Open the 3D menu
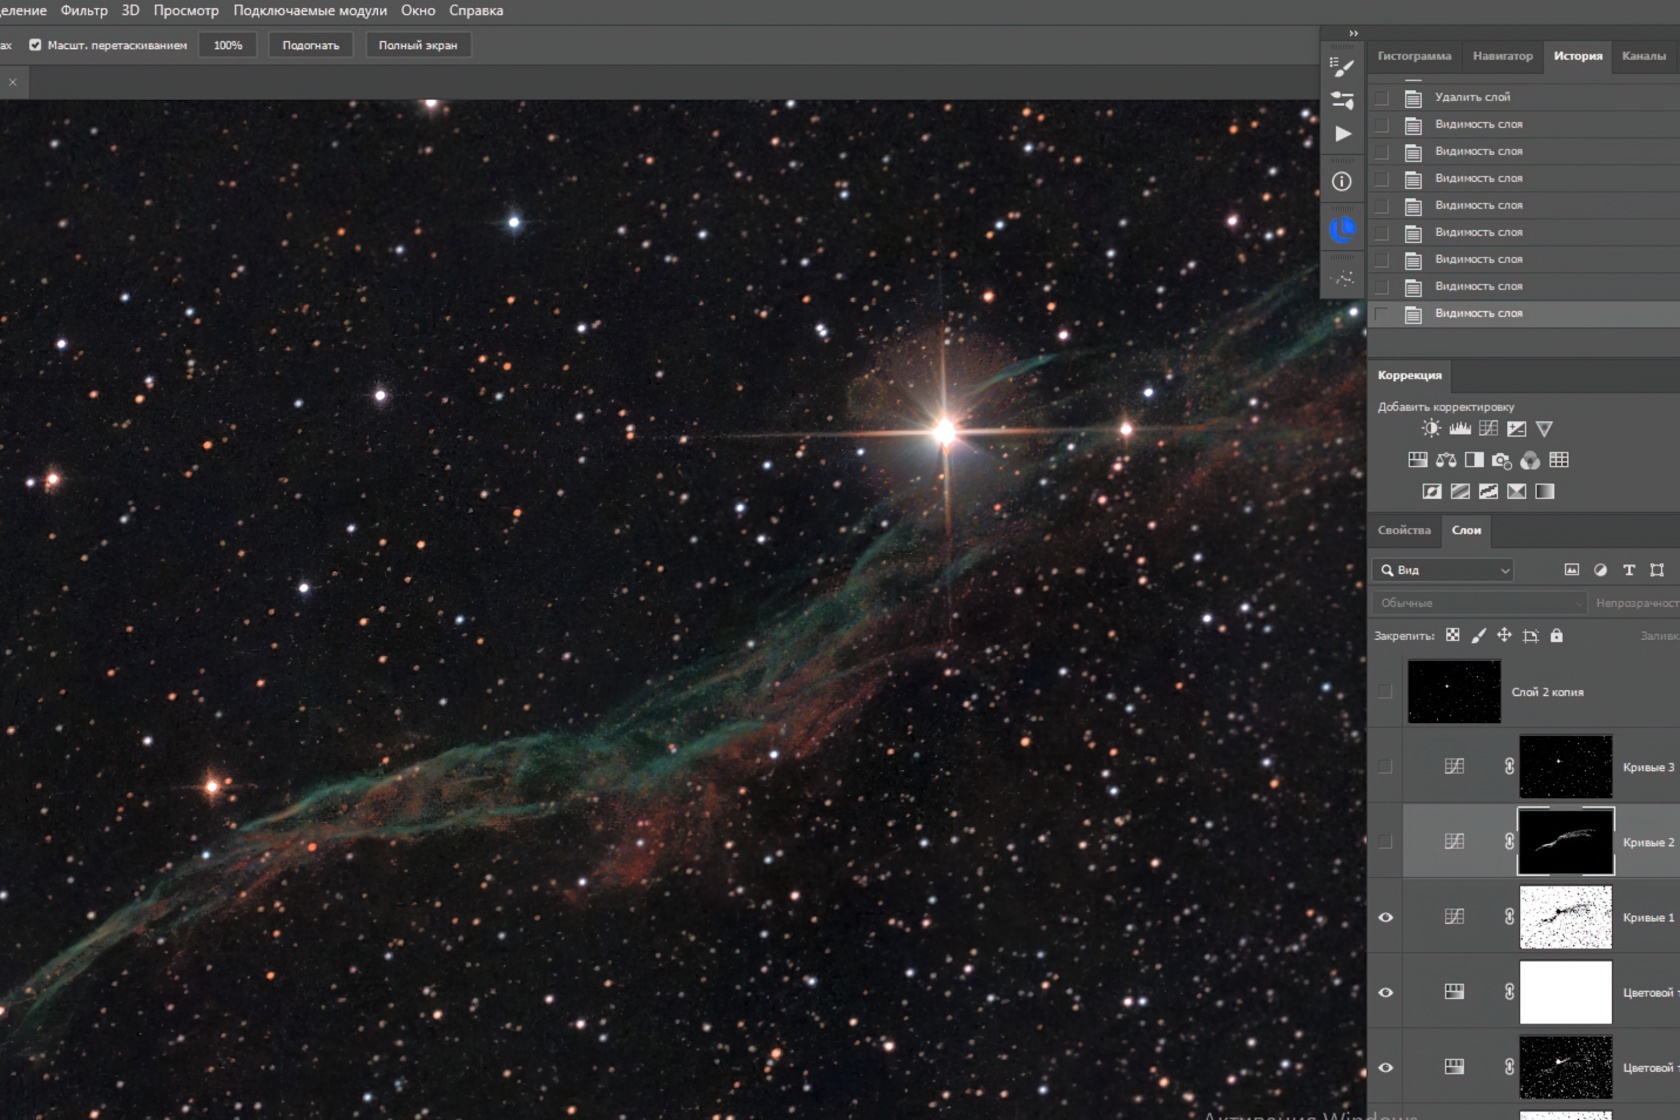 point(130,10)
